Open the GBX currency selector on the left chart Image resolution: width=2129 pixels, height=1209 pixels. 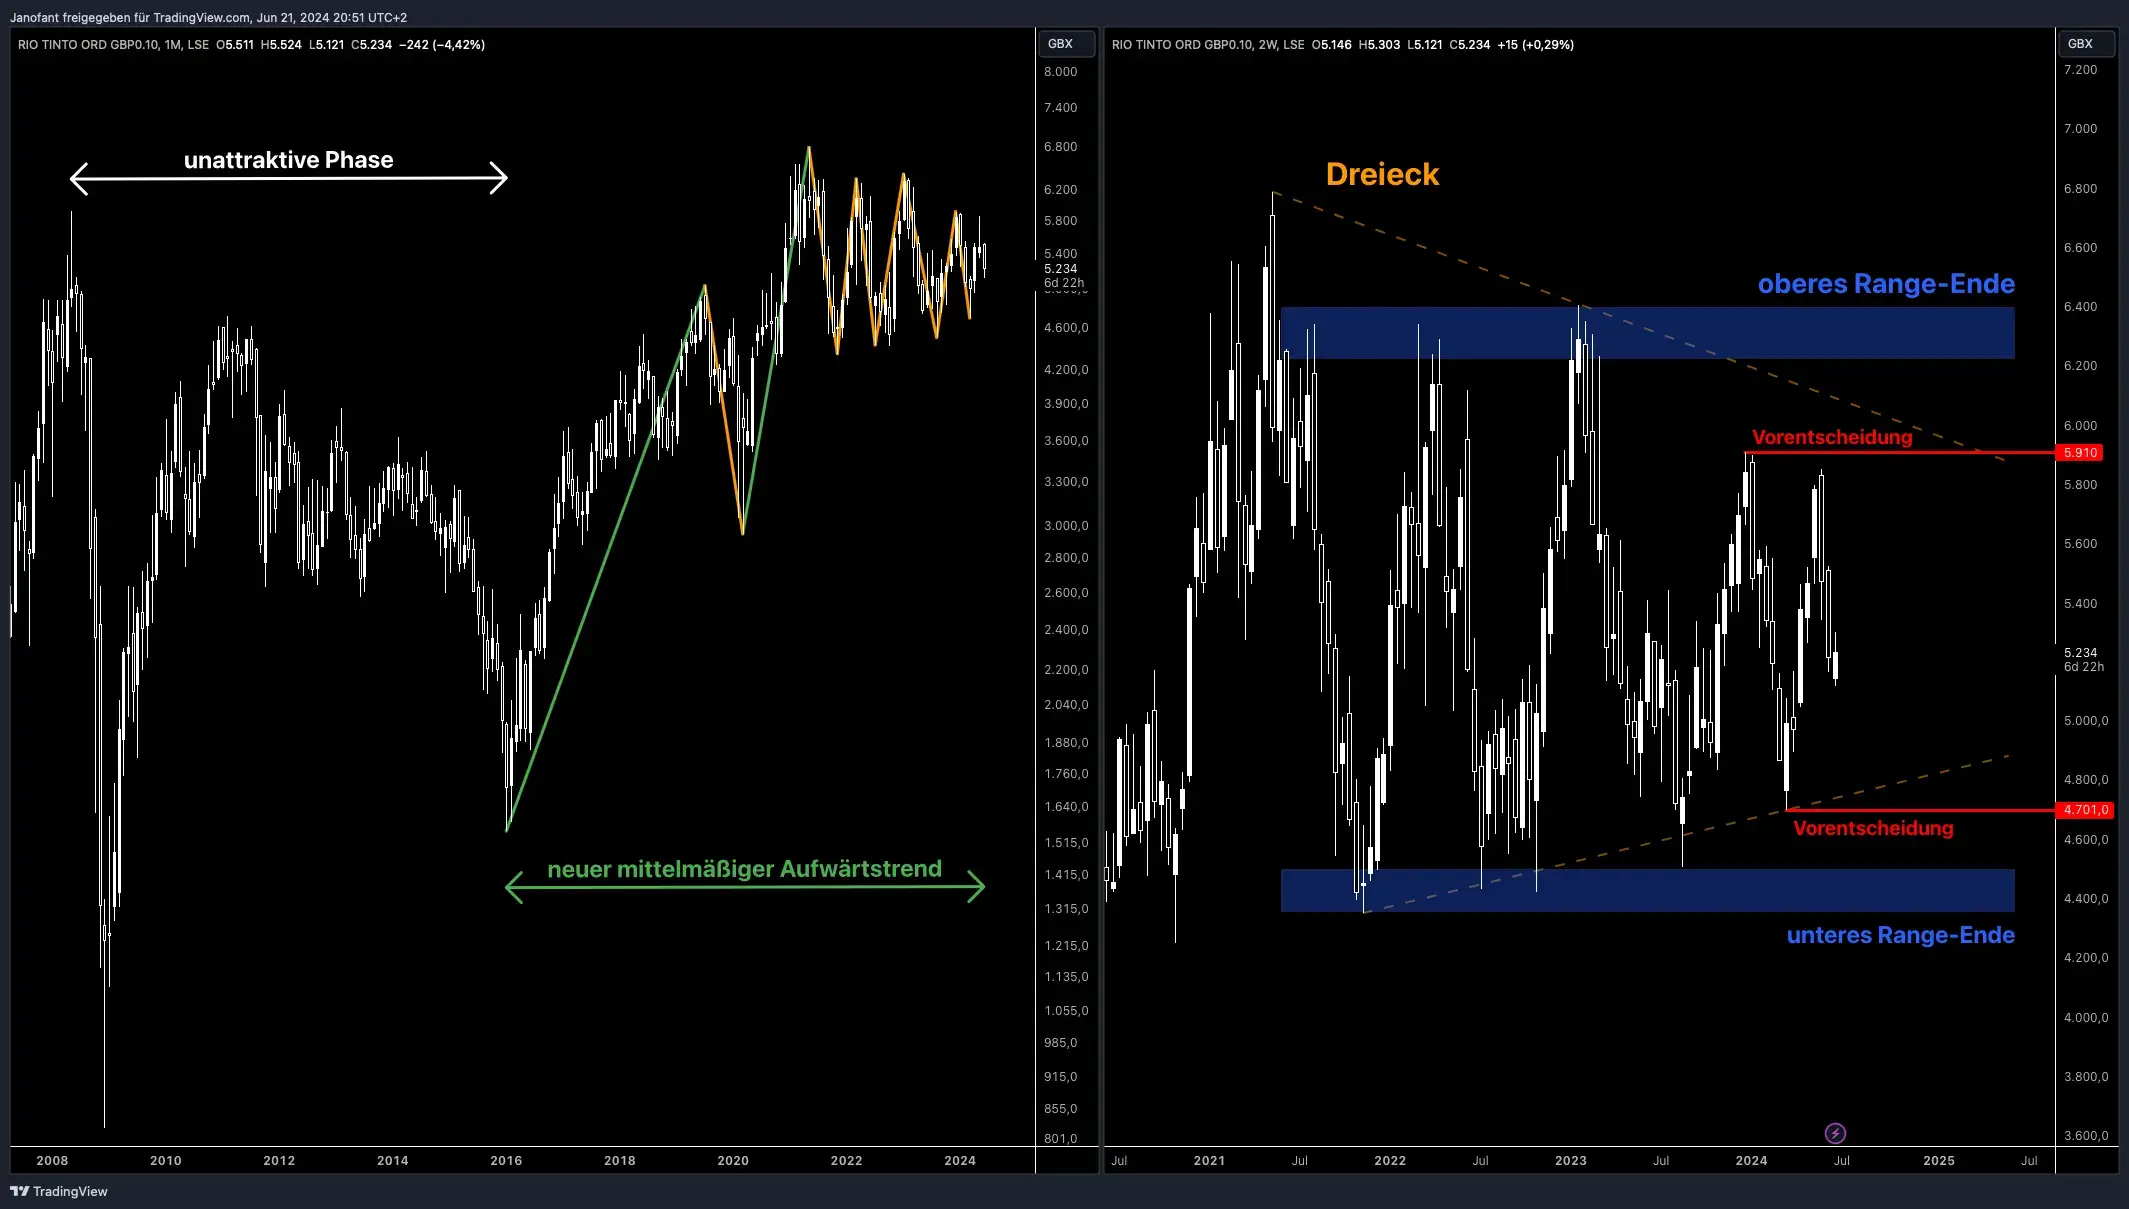point(1065,44)
